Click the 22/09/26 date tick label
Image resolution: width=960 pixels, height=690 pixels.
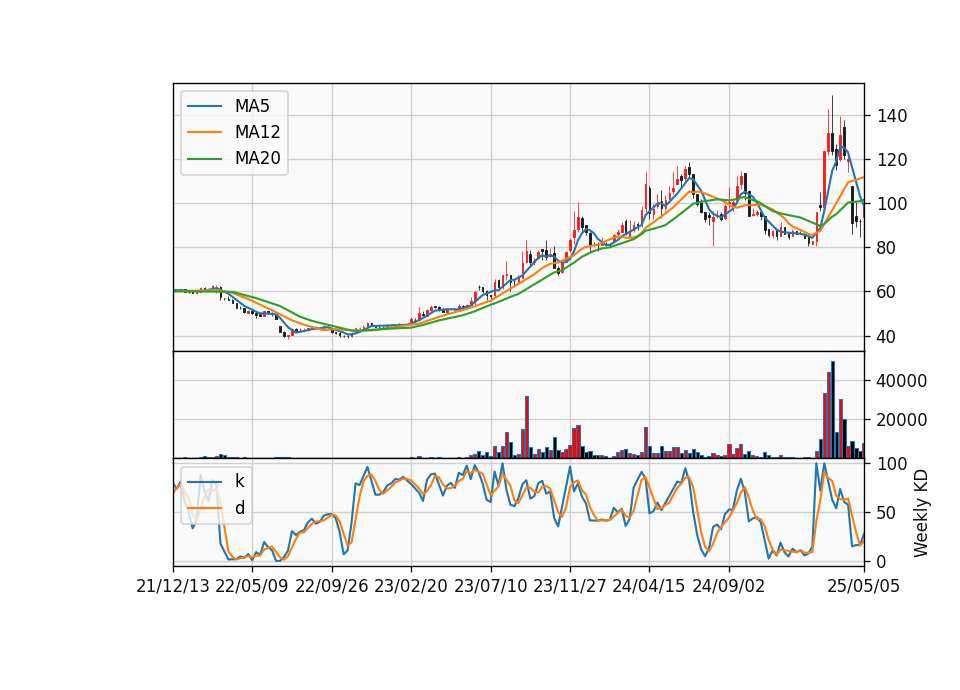pyautogui.click(x=332, y=587)
